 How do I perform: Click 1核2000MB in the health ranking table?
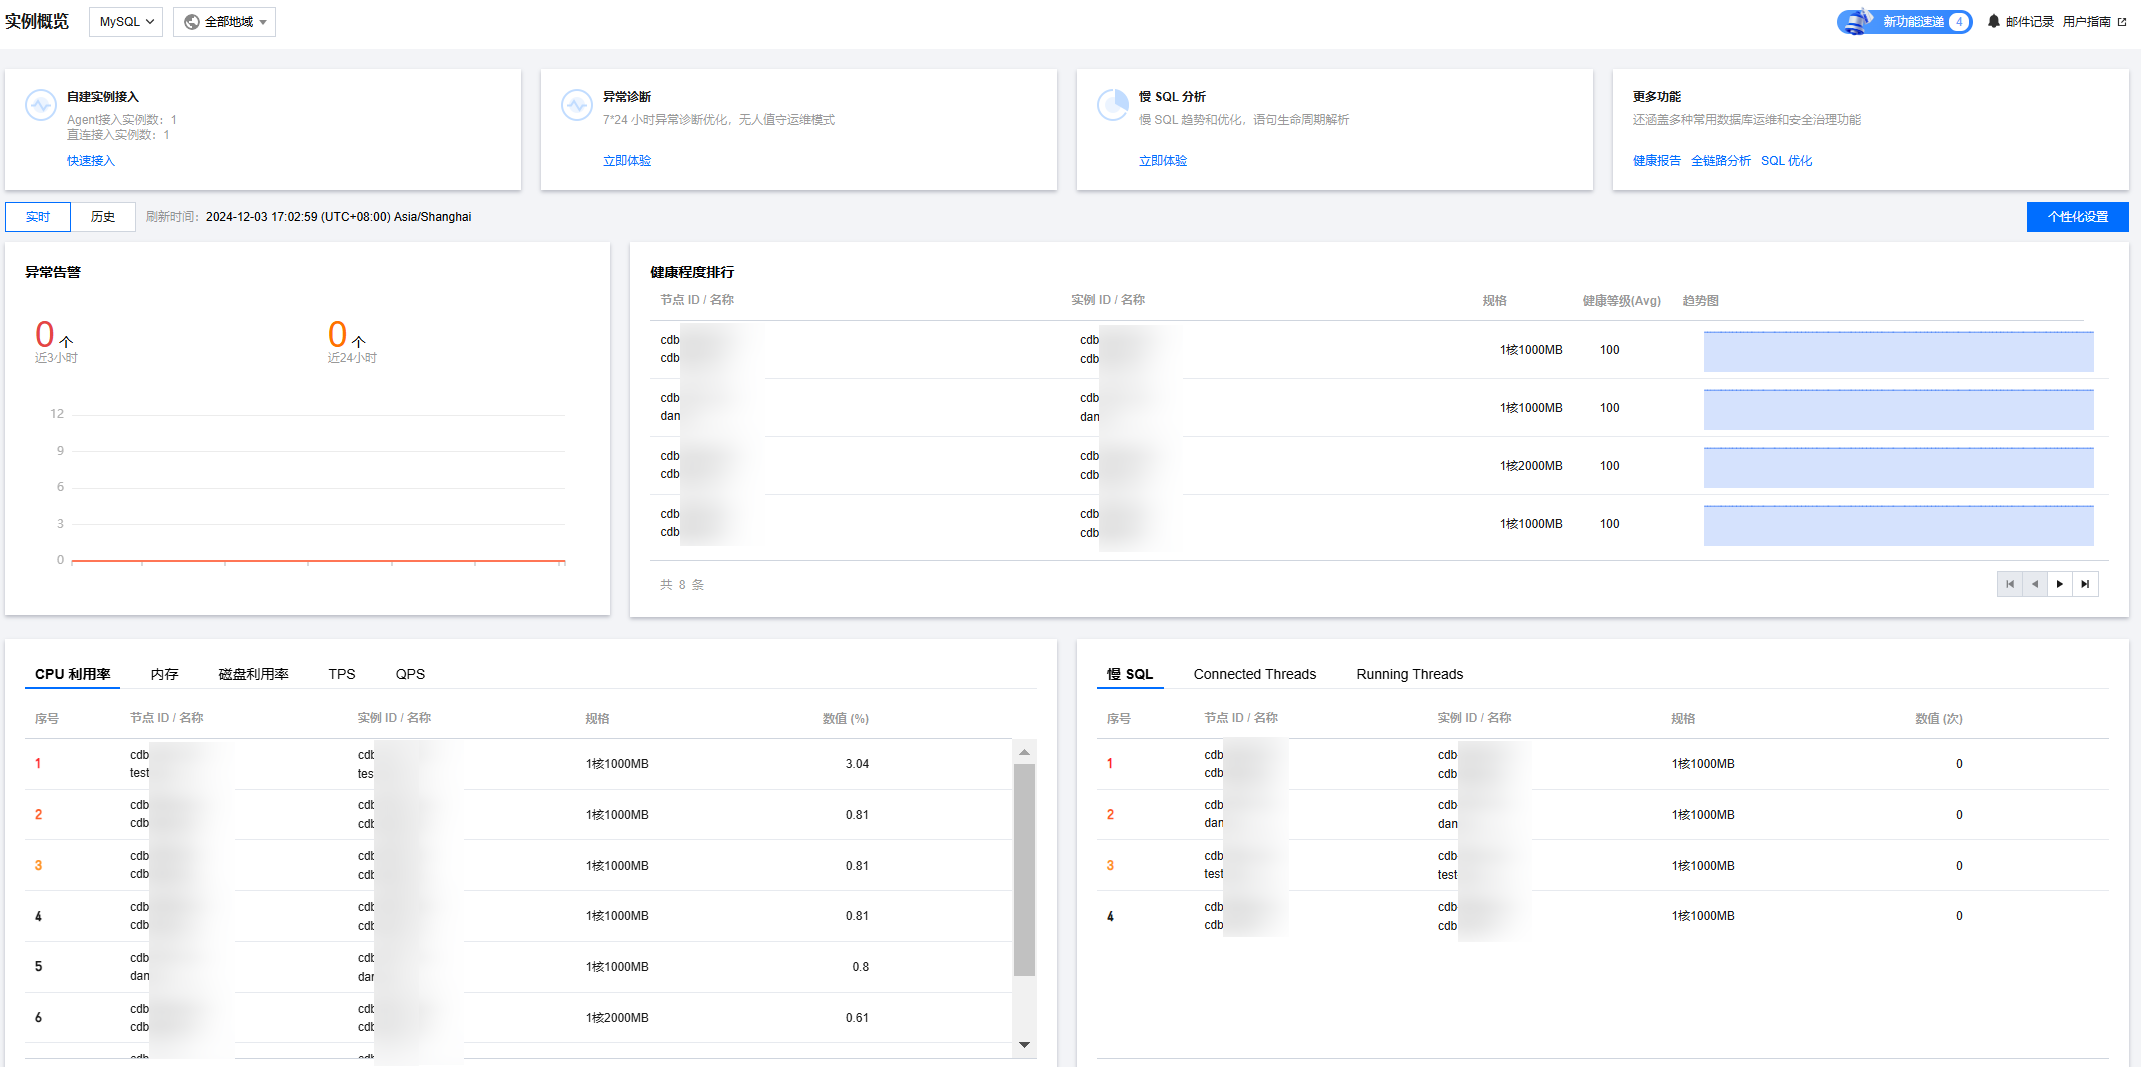pos(1531,466)
